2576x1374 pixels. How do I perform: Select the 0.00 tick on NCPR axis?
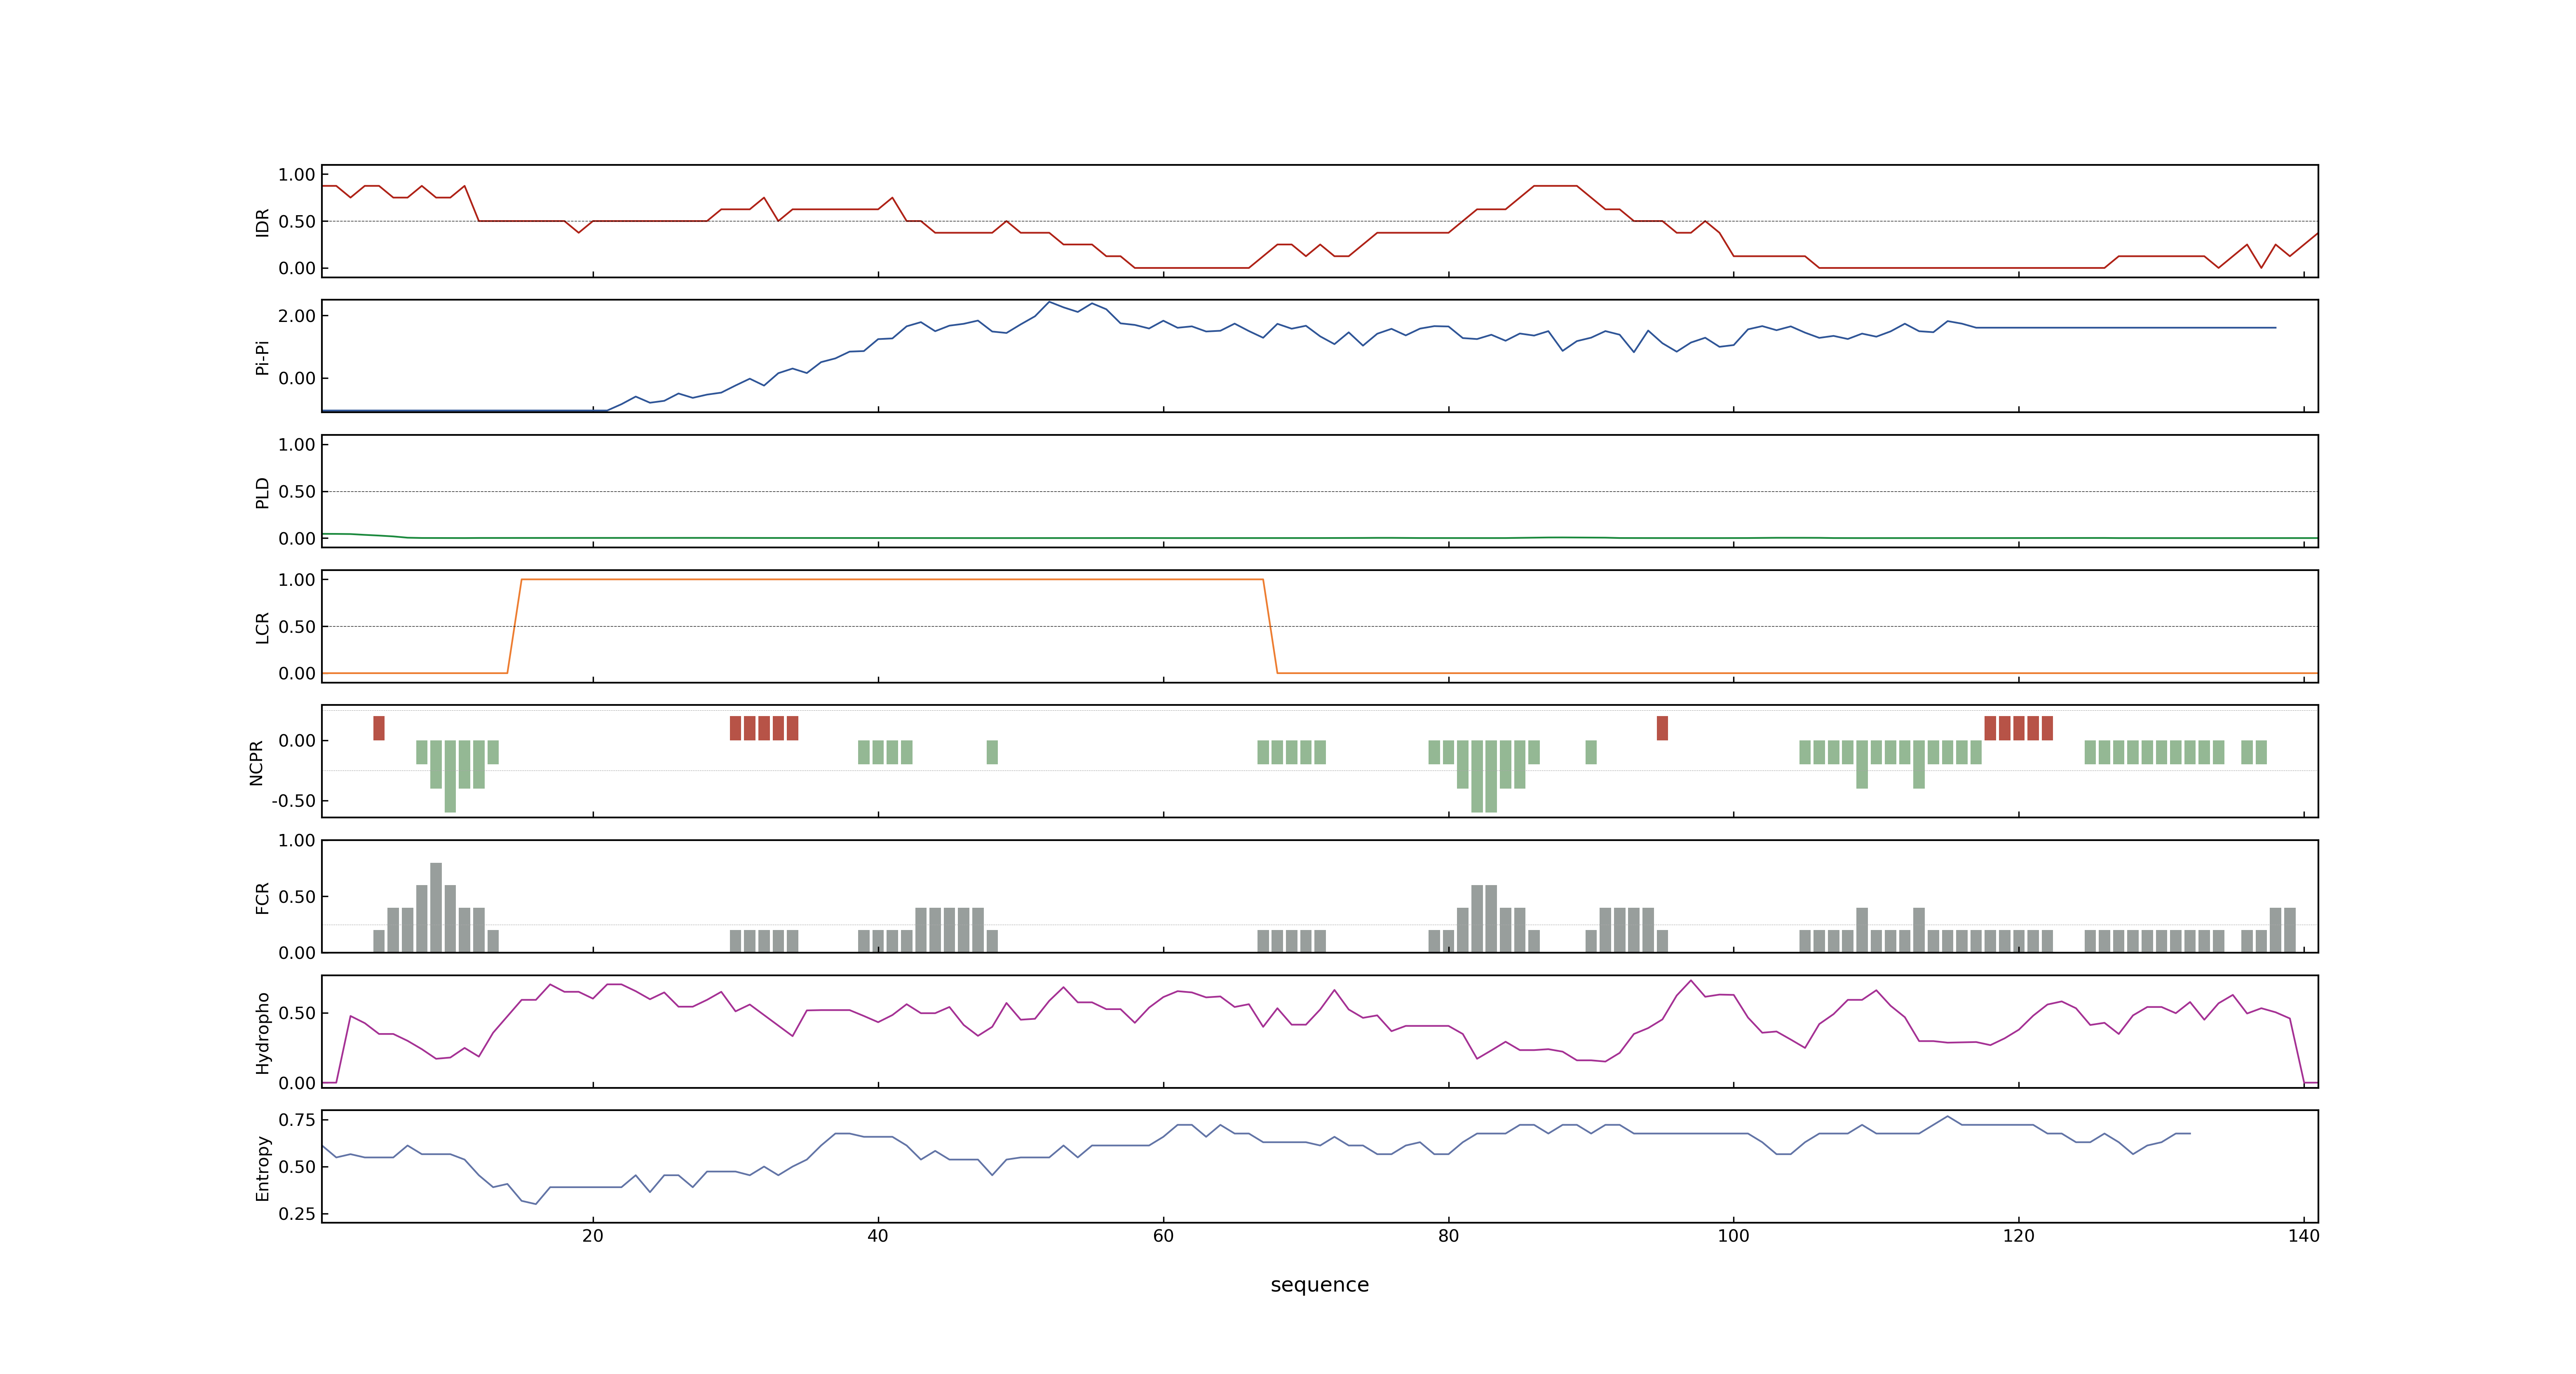coord(297,741)
